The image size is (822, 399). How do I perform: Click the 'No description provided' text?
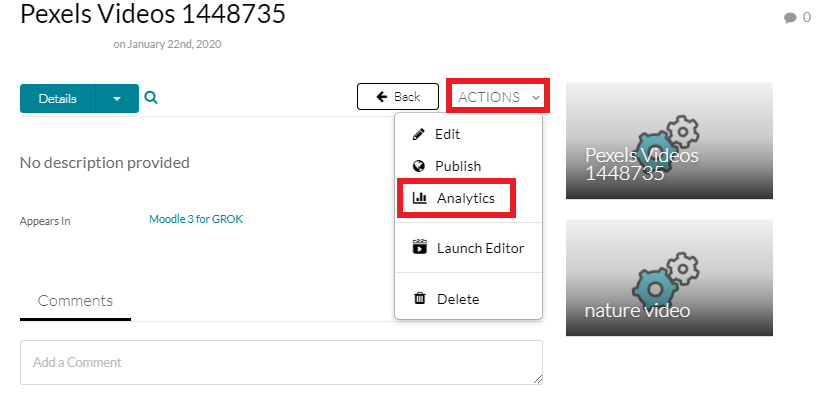pyautogui.click(x=105, y=163)
